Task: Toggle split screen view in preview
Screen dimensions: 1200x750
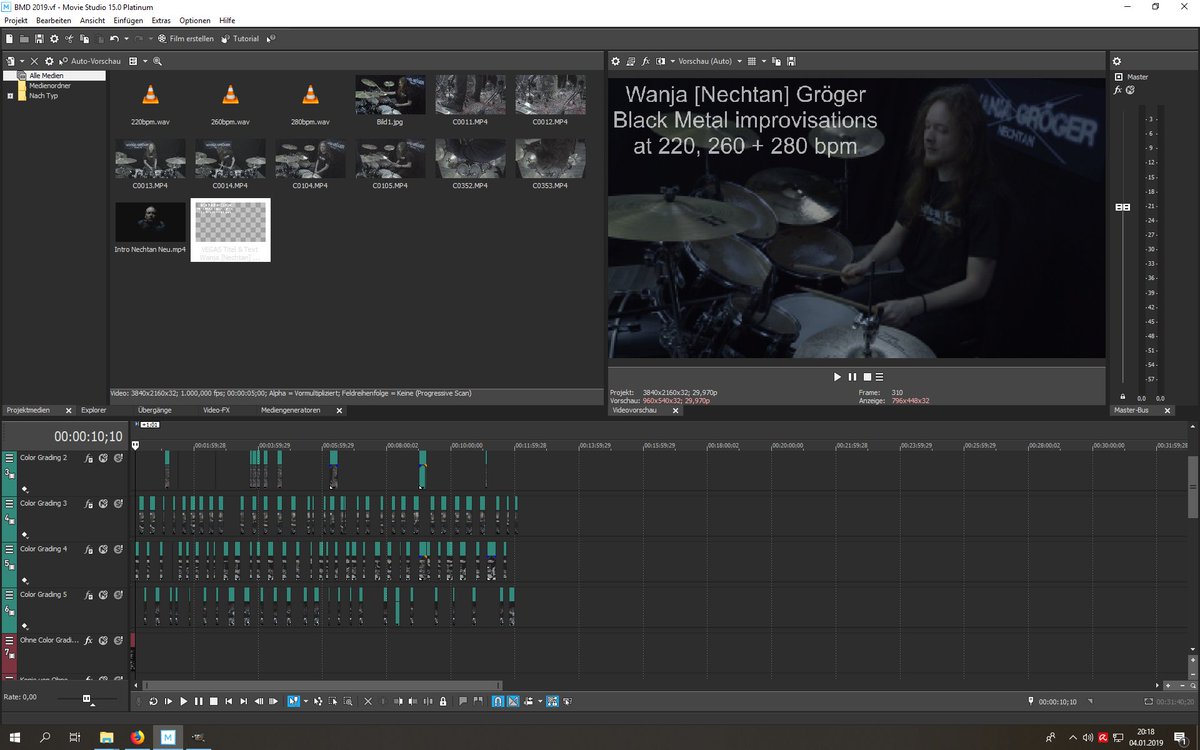Action: tap(660, 61)
